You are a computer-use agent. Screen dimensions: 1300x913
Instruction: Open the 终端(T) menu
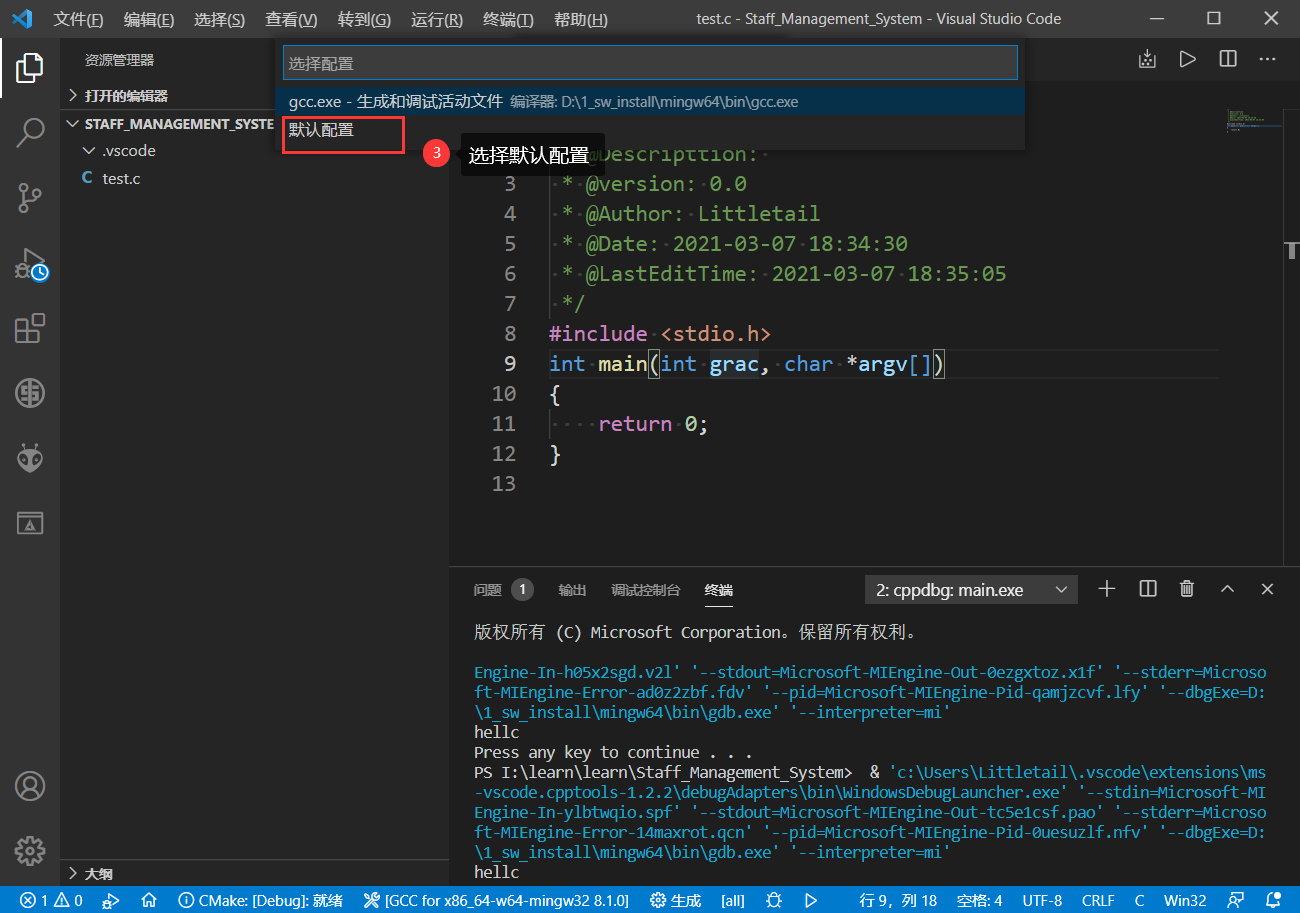coord(508,19)
